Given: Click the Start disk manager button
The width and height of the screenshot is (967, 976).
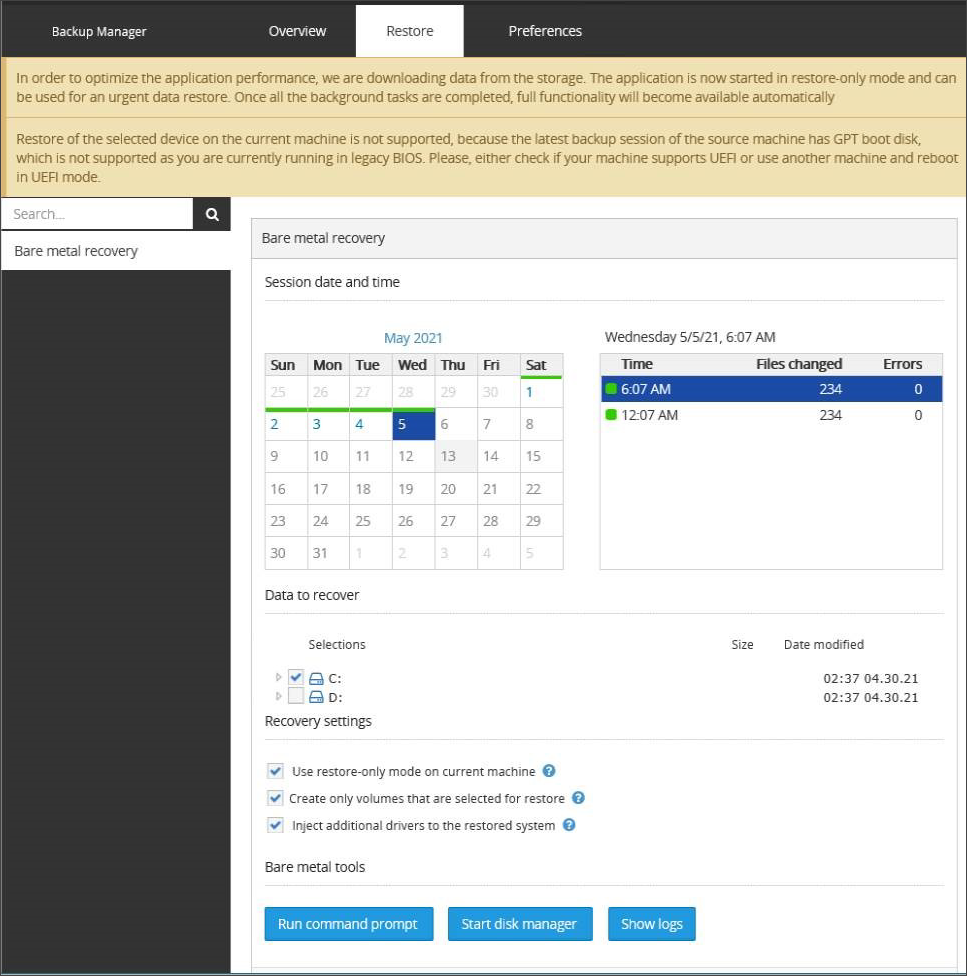Looking at the screenshot, I should coord(519,924).
